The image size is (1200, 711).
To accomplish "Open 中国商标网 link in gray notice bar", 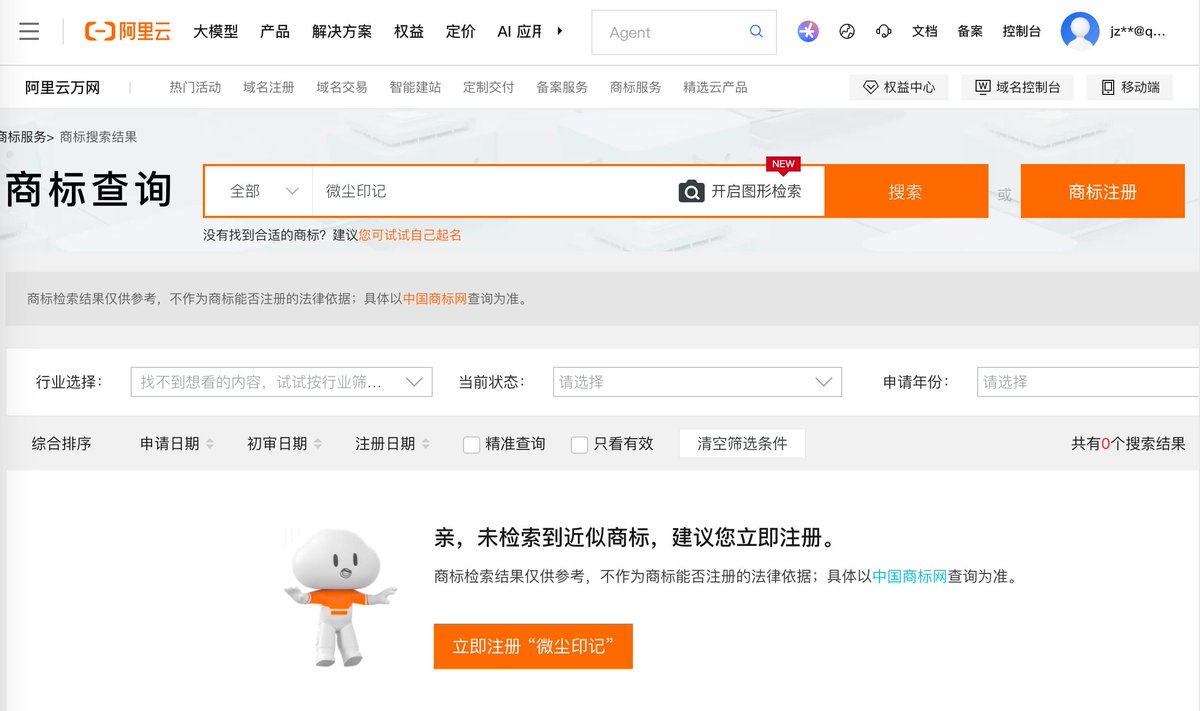I will (435, 298).
